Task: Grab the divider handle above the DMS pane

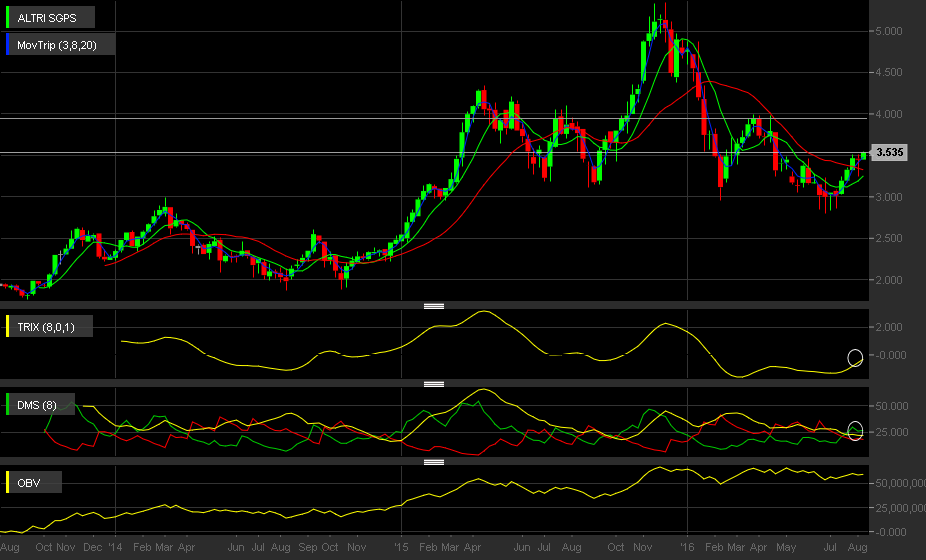Action: 433,384
